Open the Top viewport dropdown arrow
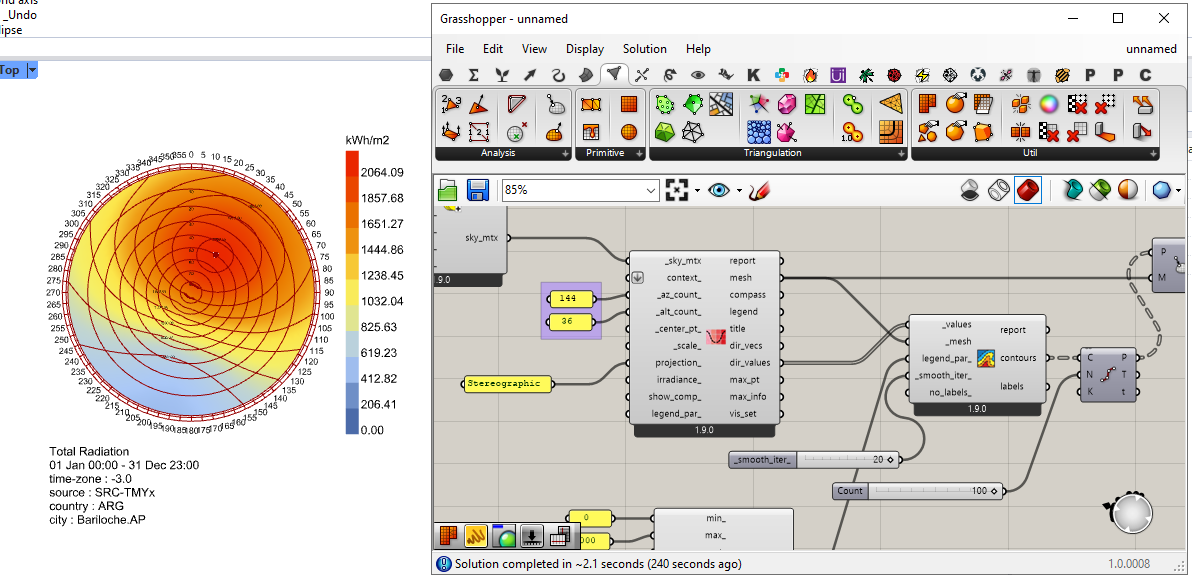1192x575 pixels. pyautogui.click(x=32, y=70)
